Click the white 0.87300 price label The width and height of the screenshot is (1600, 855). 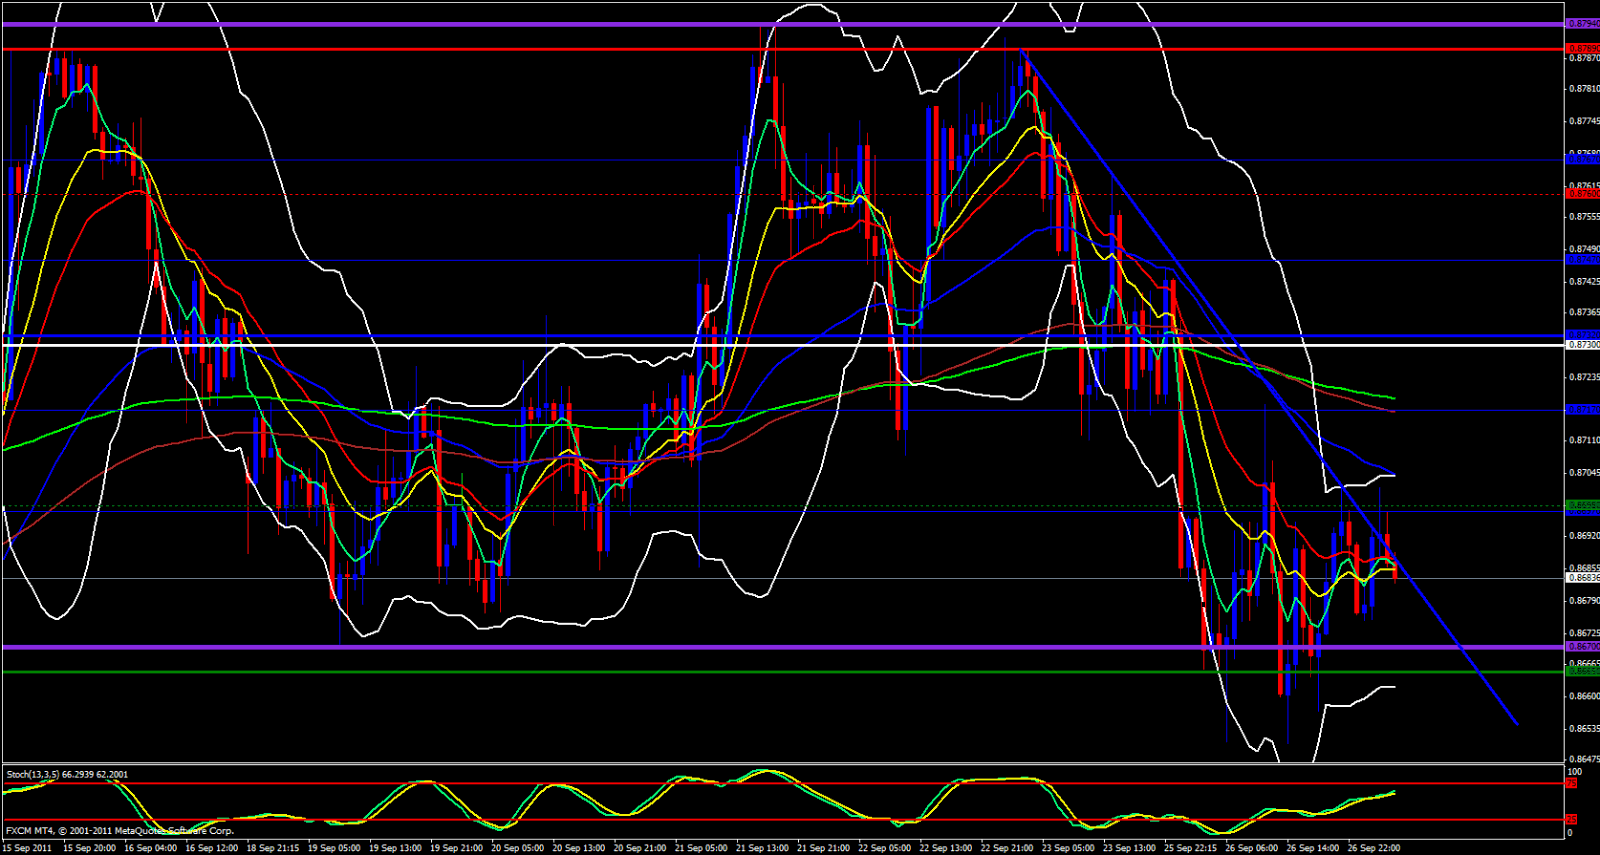(x=1582, y=344)
